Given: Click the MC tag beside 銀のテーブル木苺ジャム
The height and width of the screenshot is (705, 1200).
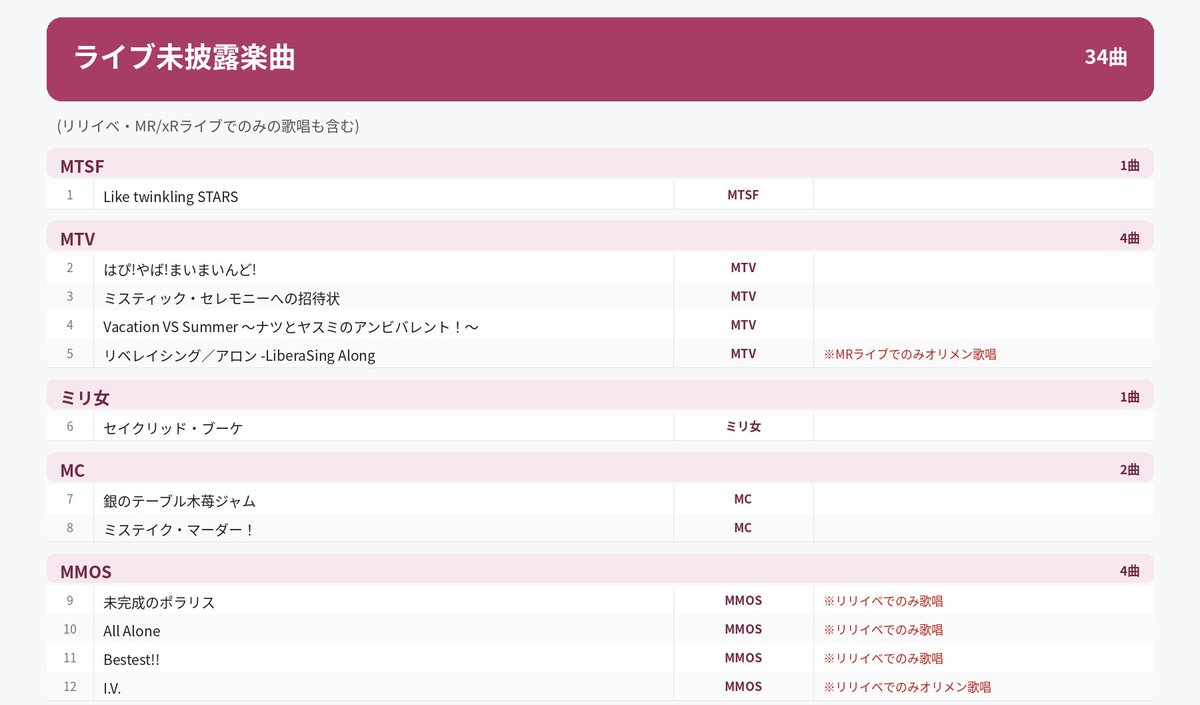Looking at the screenshot, I should 743,499.
